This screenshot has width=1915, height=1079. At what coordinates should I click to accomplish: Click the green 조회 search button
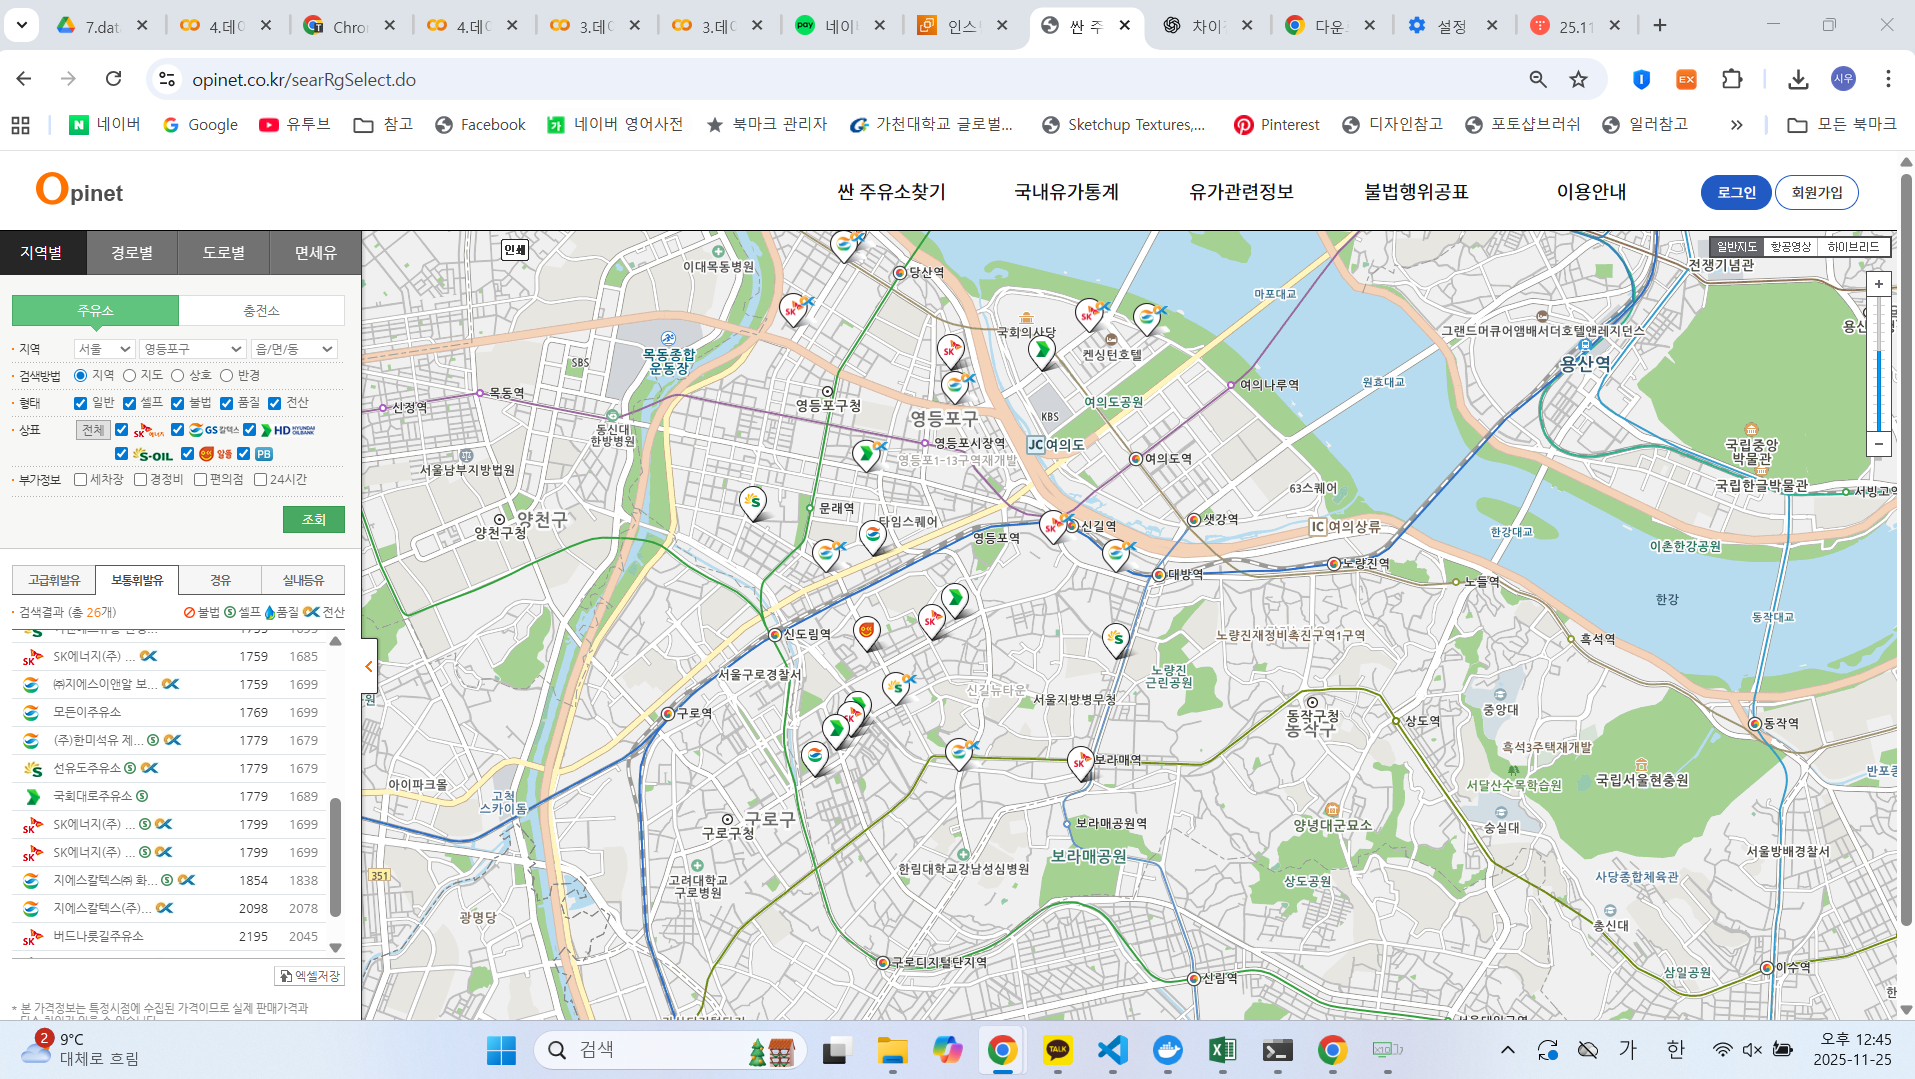pyautogui.click(x=314, y=520)
